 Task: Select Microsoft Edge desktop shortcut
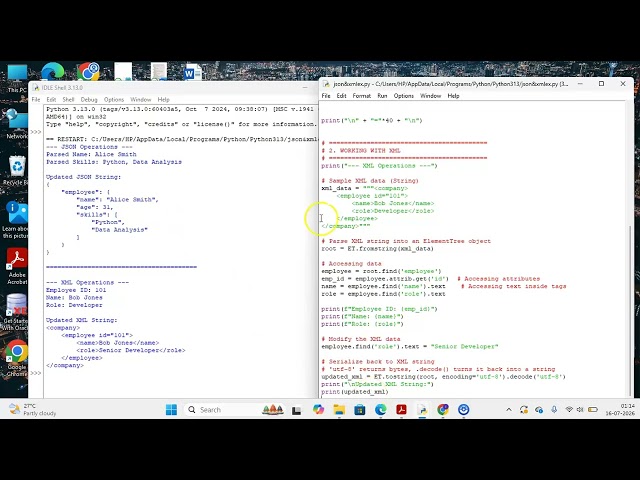point(53,71)
